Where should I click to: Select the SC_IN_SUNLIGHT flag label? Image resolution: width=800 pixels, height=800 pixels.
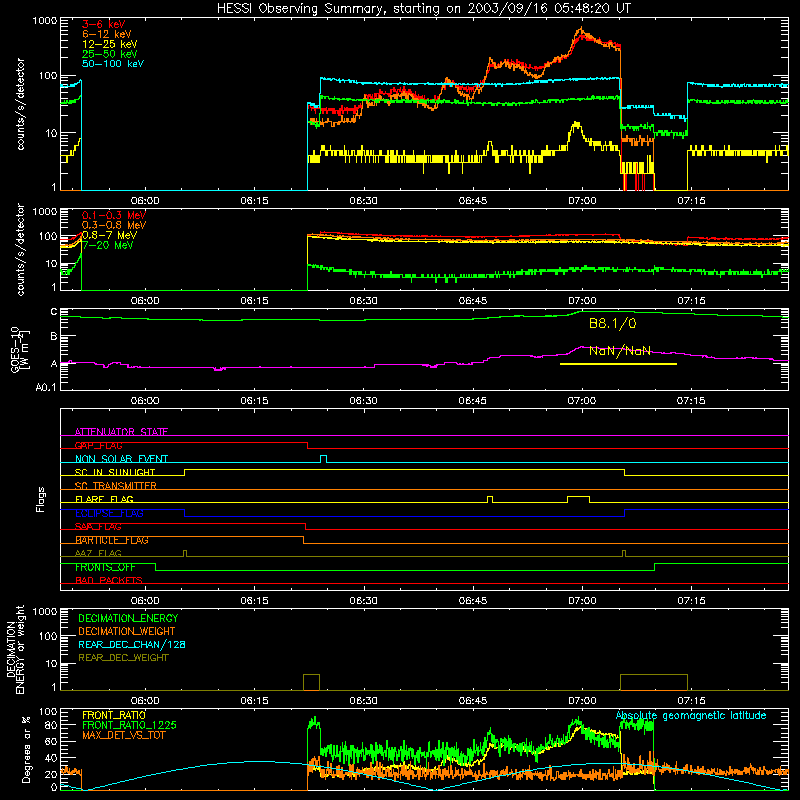point(115,472)
